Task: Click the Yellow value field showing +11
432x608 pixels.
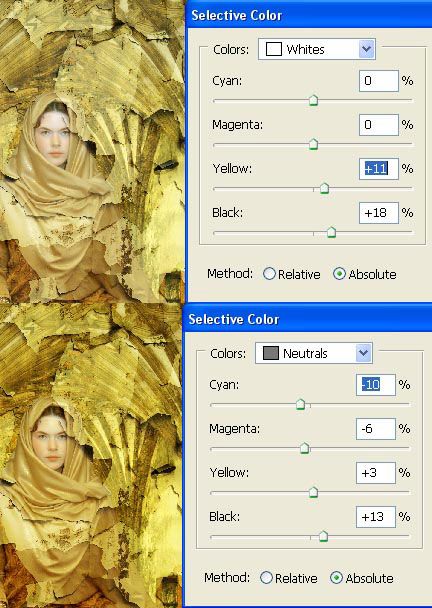Action: coord(378,169)
